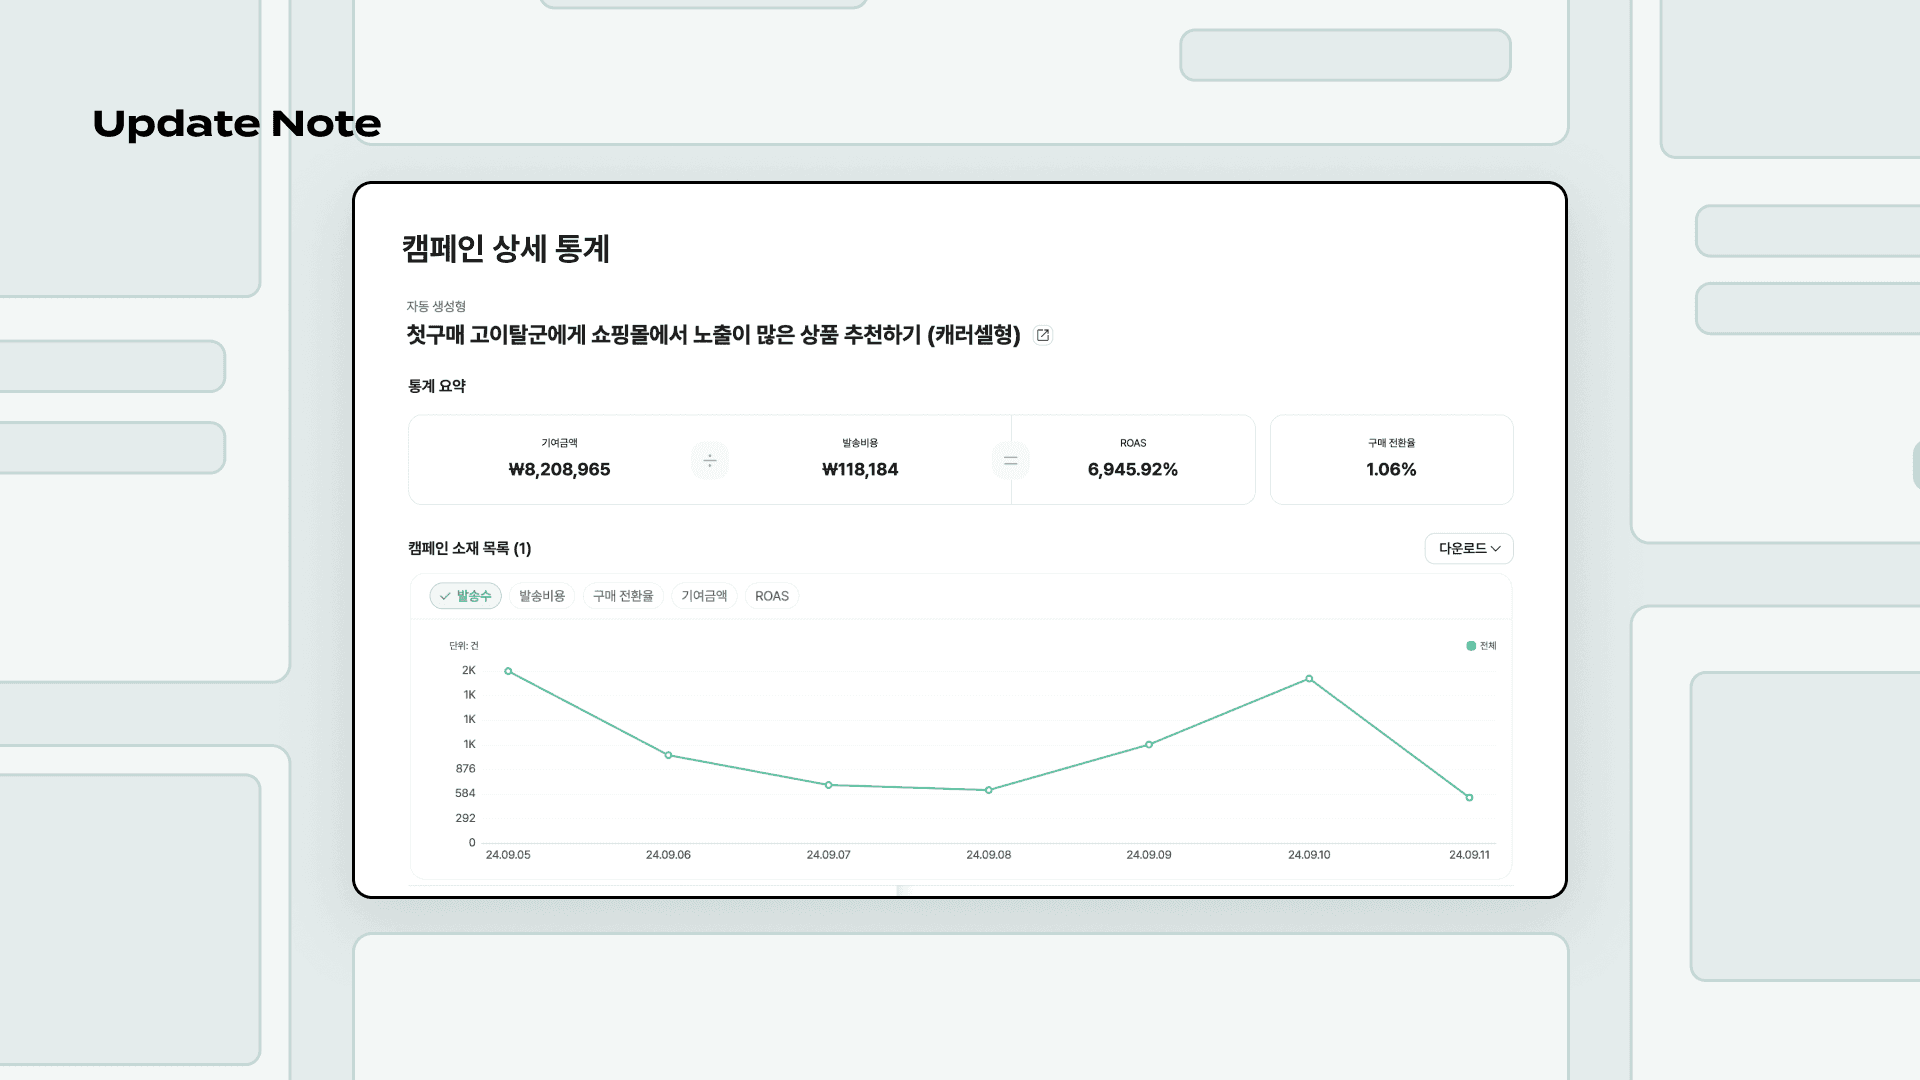Click the peak data point marker at 24.09.10
The width and height of the screenshot is (1920, 1080).
point(1308,678)
